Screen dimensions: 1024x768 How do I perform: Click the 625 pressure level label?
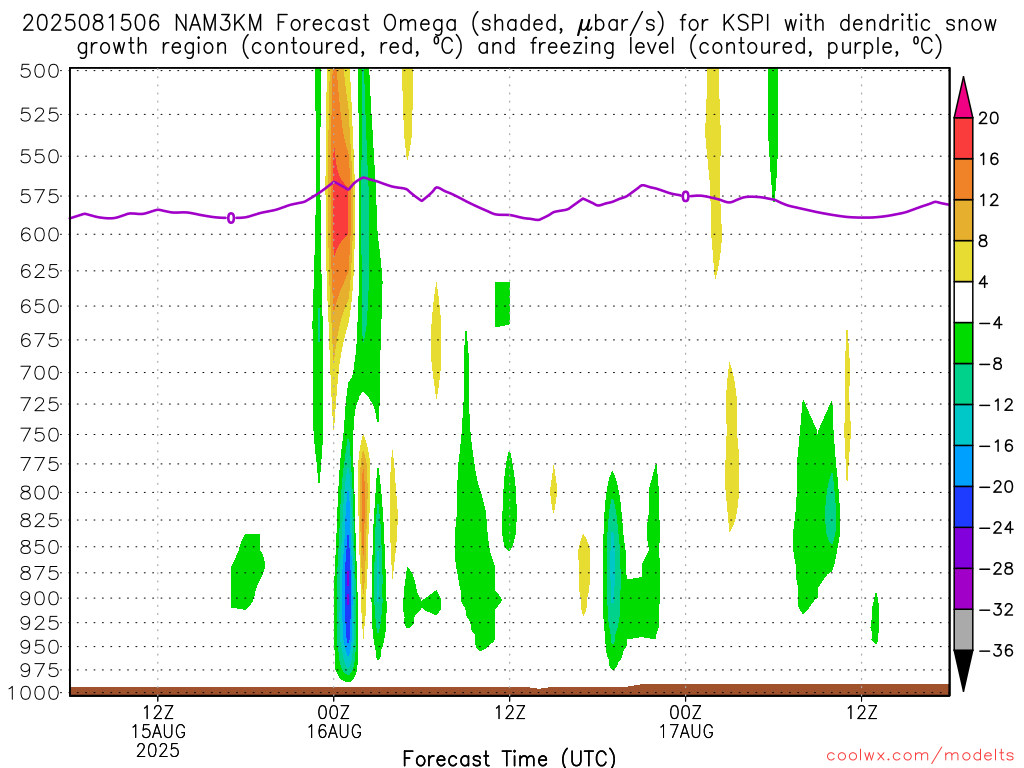40,271
